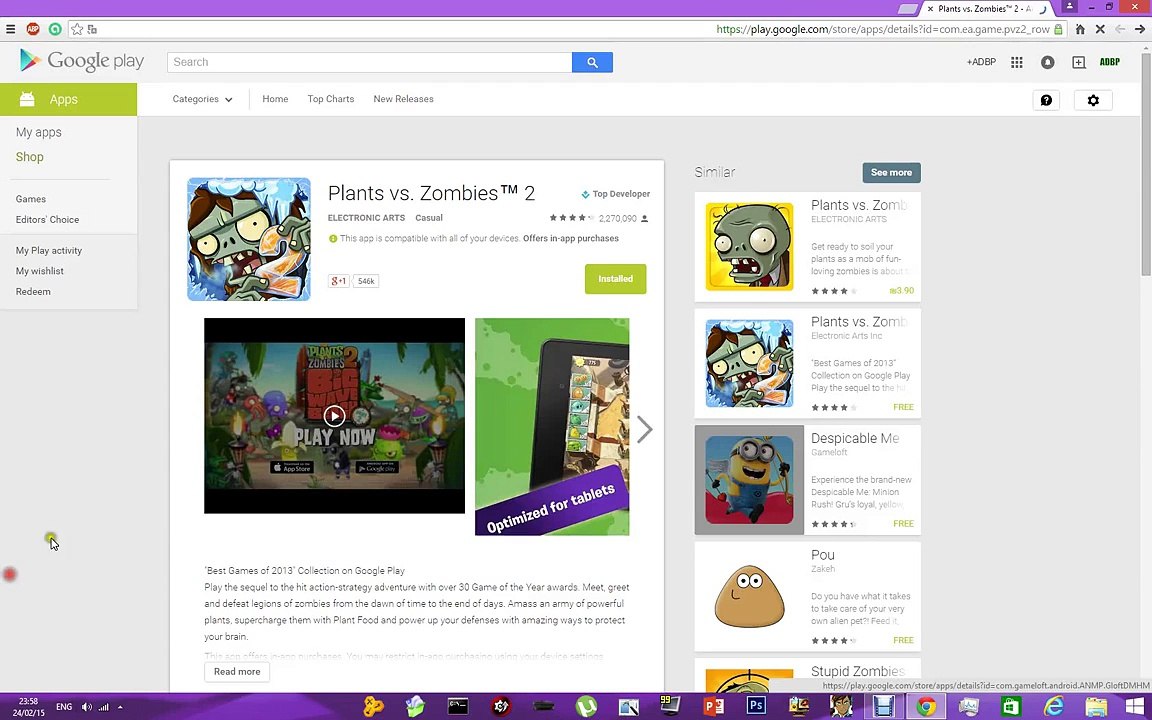Image resolution: width=1152 pixels, height=720 pixels.
Task: Expand the Categories dropdown
Action: point(202,99)
